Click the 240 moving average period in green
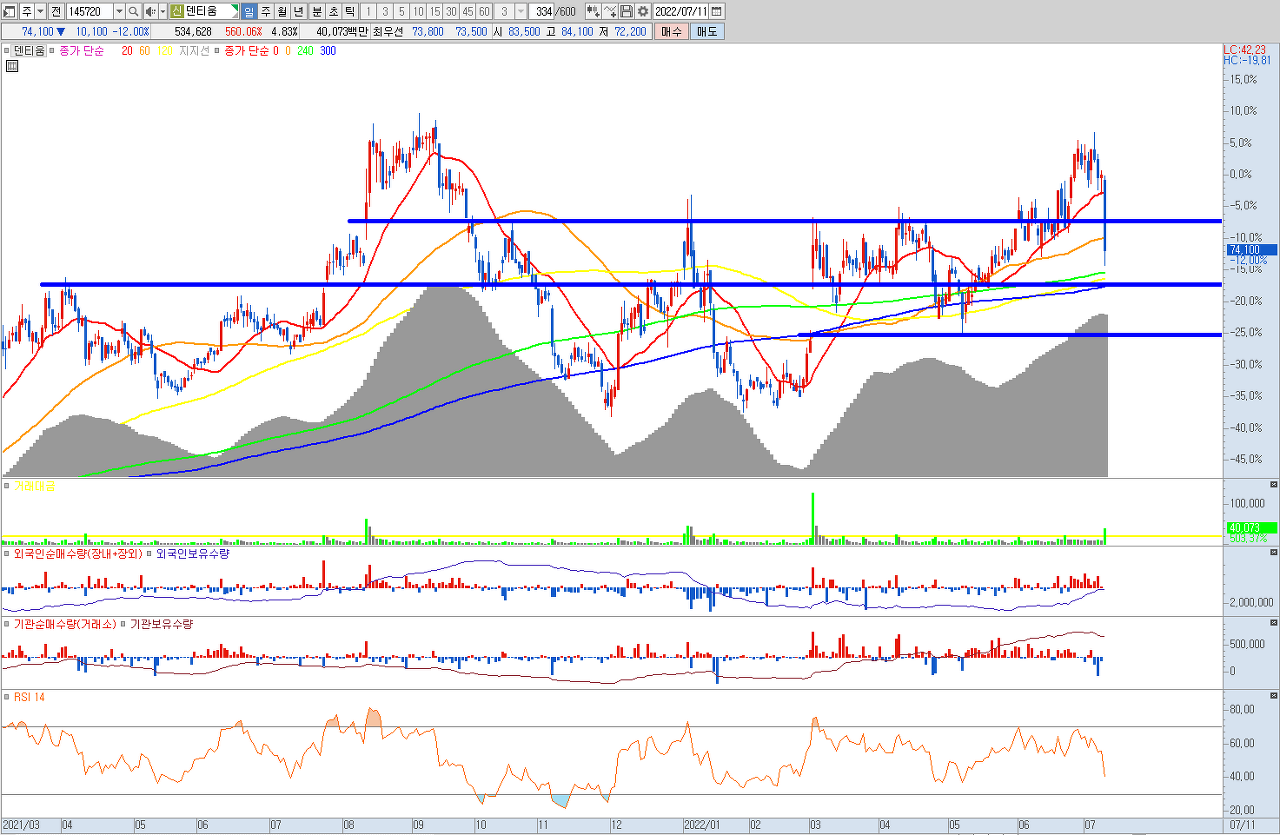Screen dimensions: 1280x835 pyautogui.click(x=307, y=50)
